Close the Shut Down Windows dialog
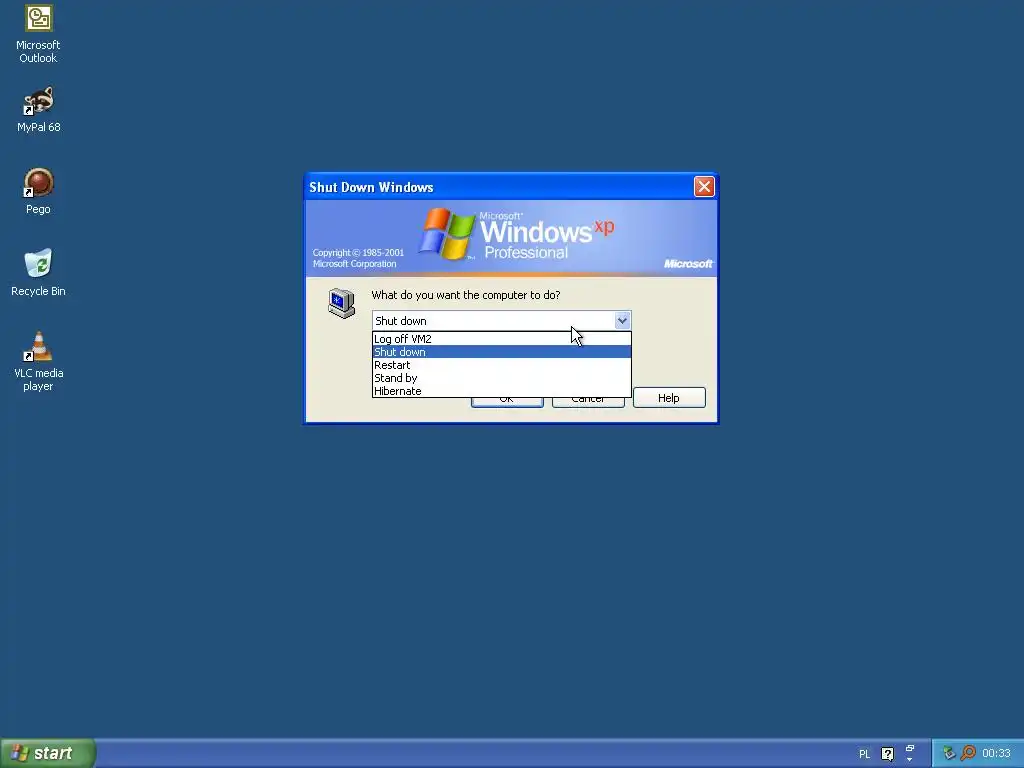Viewport: 1024px width, 768px height. click(704, 187)
